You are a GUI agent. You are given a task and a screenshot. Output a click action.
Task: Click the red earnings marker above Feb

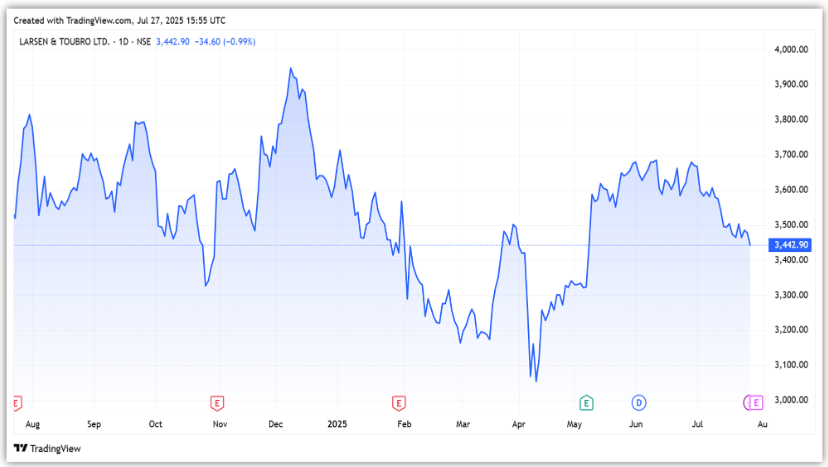(398, 402)
